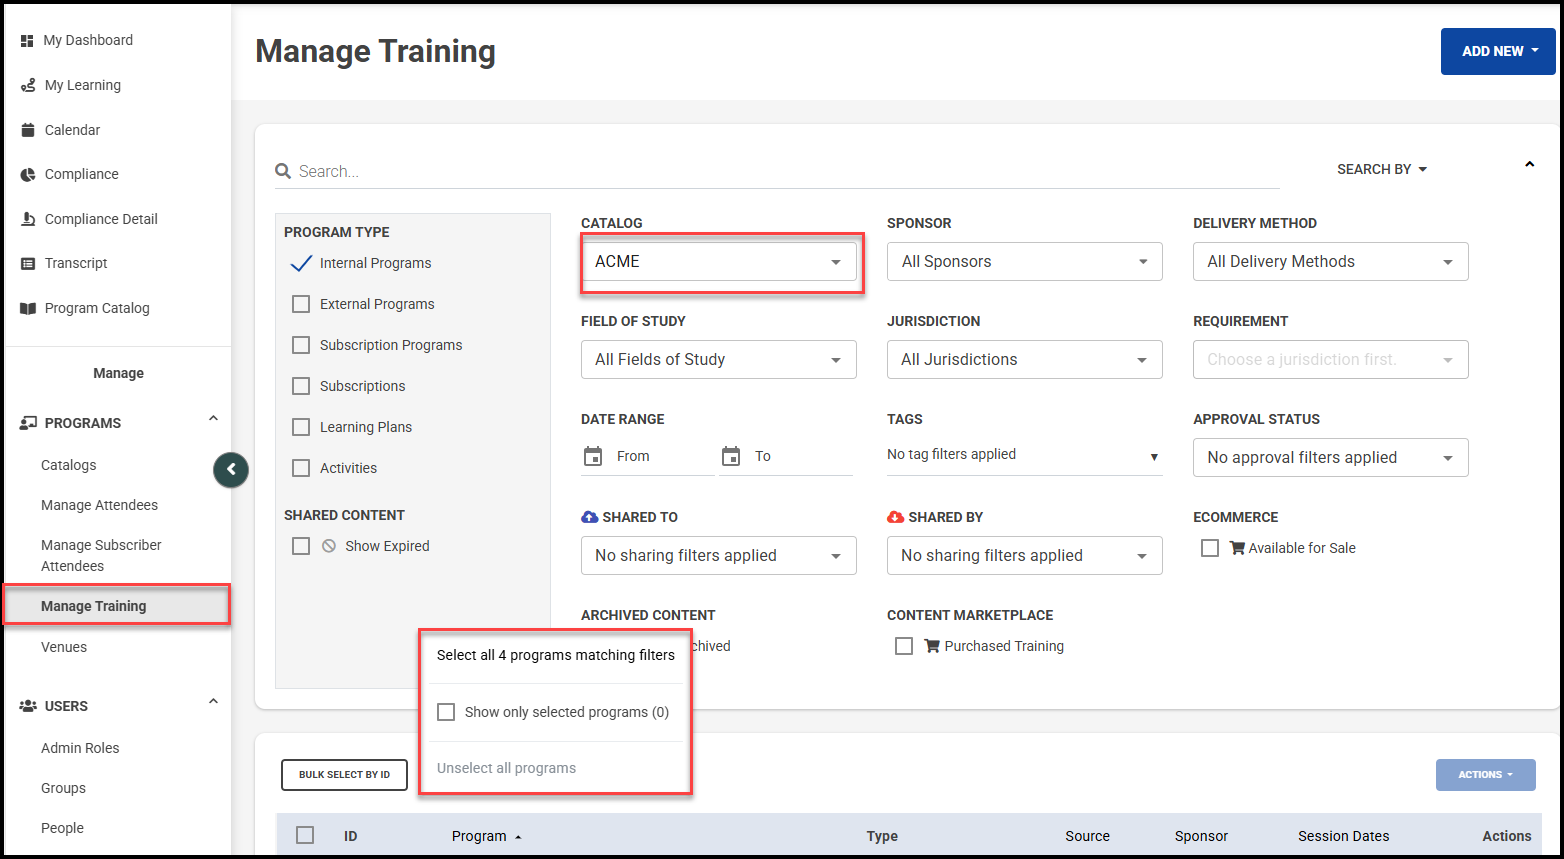The image size is (1564, 859).
Task: Click the search magnifier icon
Action: (284, 172)
